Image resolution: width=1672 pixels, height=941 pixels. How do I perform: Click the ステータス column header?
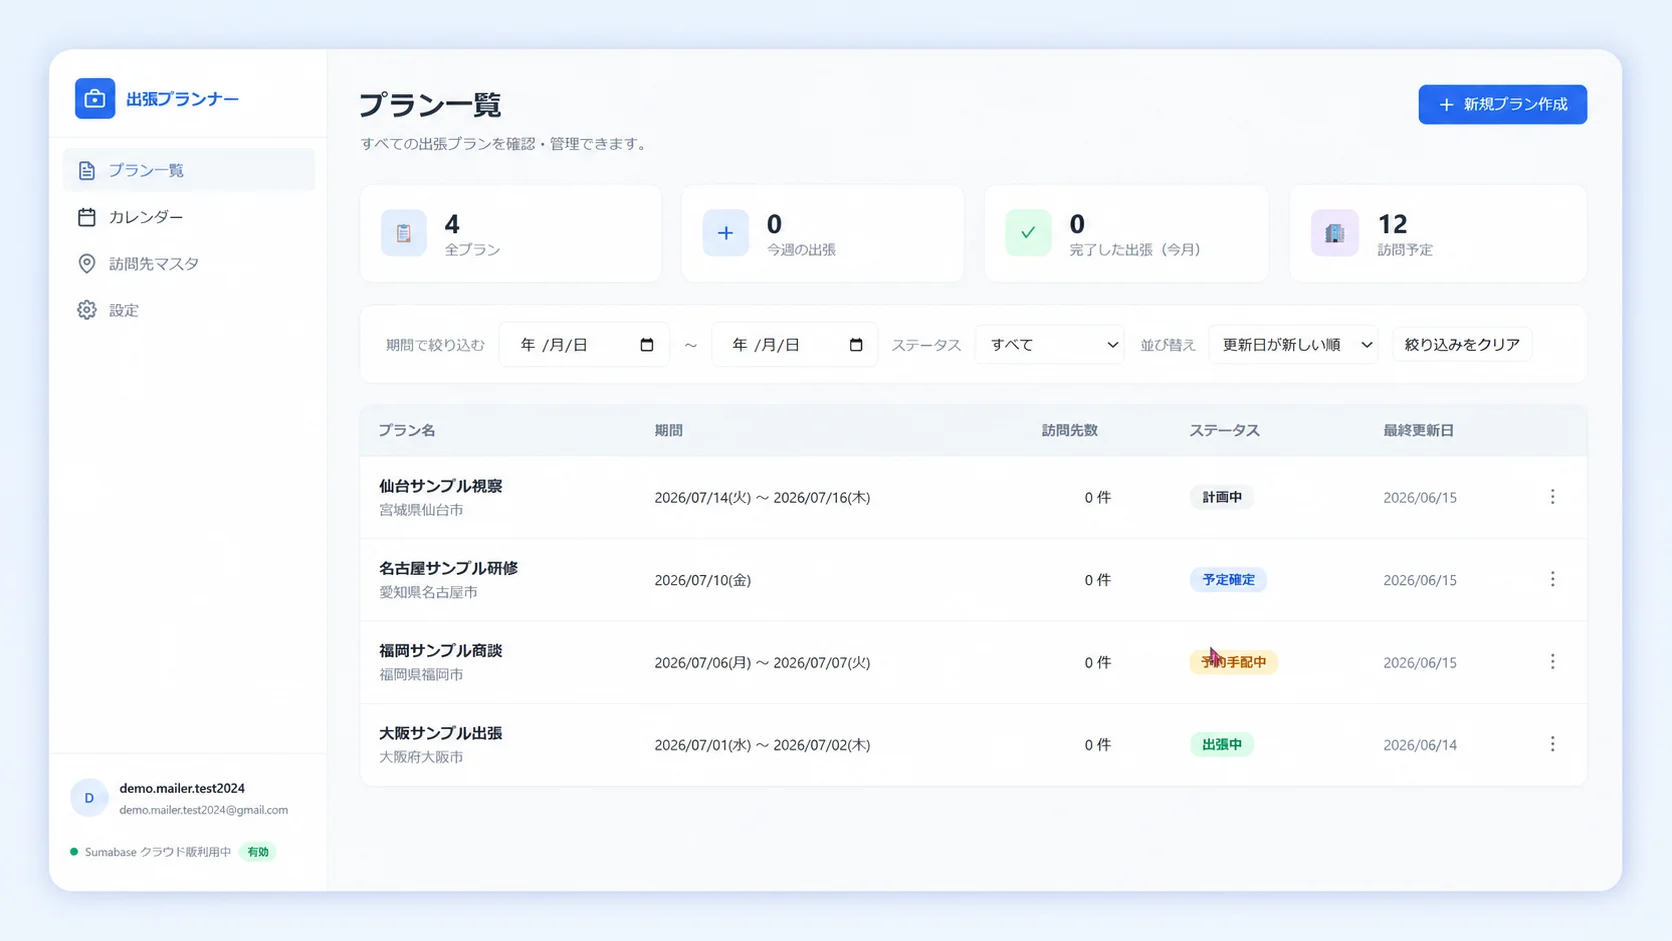point(1224,431)
